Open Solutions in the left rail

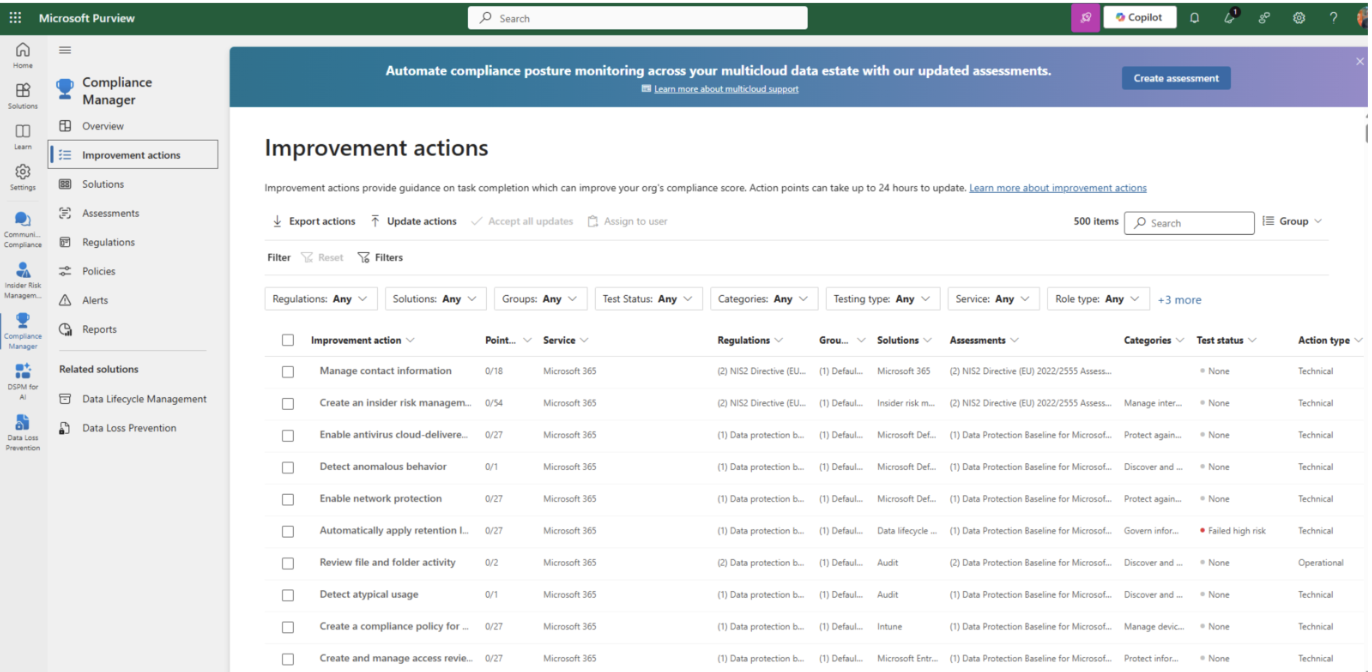(23, 96)
